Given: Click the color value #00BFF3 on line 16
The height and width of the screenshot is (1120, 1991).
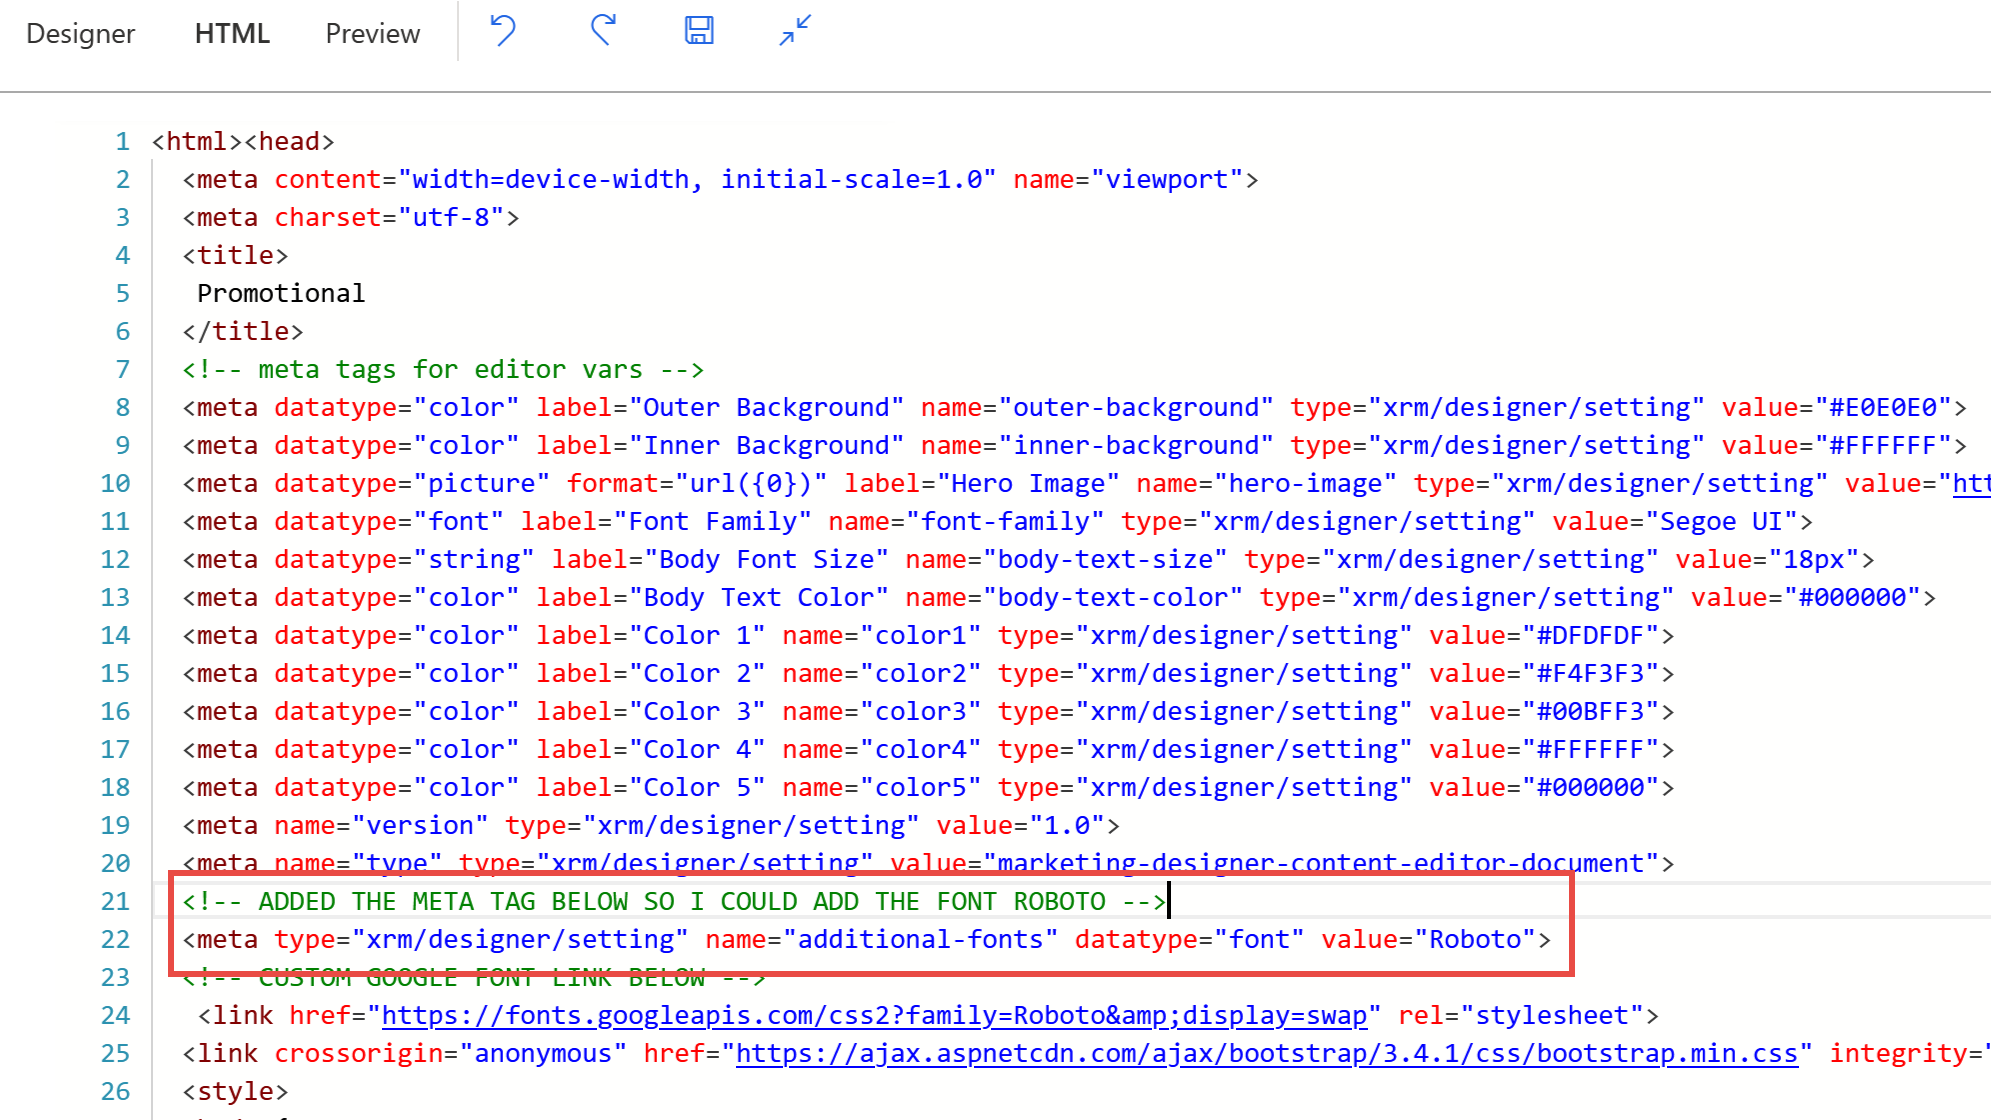Looking at the screenshot, I should pyautogui.click(x=1595, y=711).
